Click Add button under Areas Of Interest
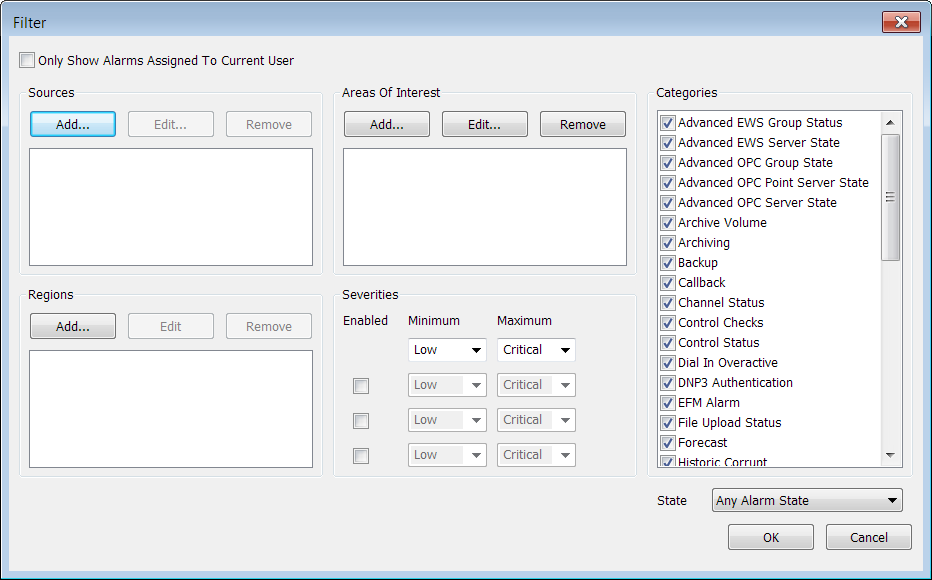Screen dimensions: 932x580 click(386, 124)
